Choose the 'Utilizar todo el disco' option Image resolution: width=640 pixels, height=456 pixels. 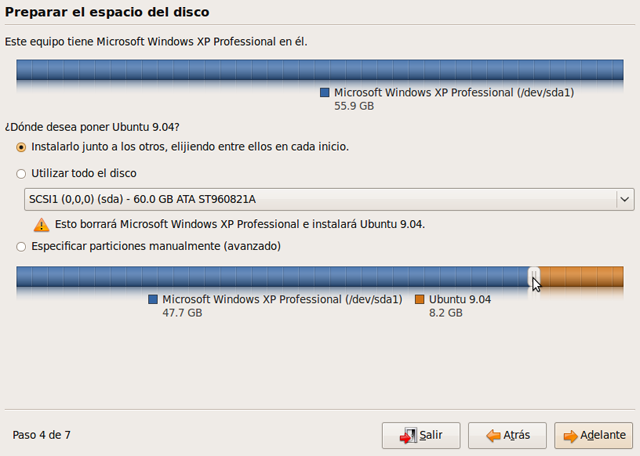coord(22,173)
